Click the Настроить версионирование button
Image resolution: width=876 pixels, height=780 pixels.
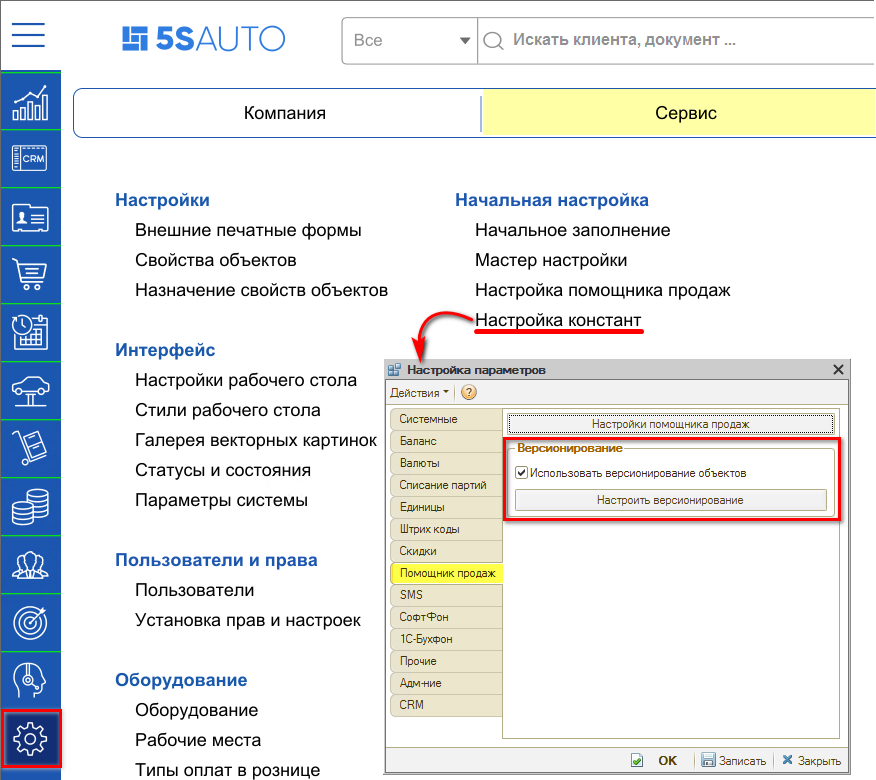point(670,499)
